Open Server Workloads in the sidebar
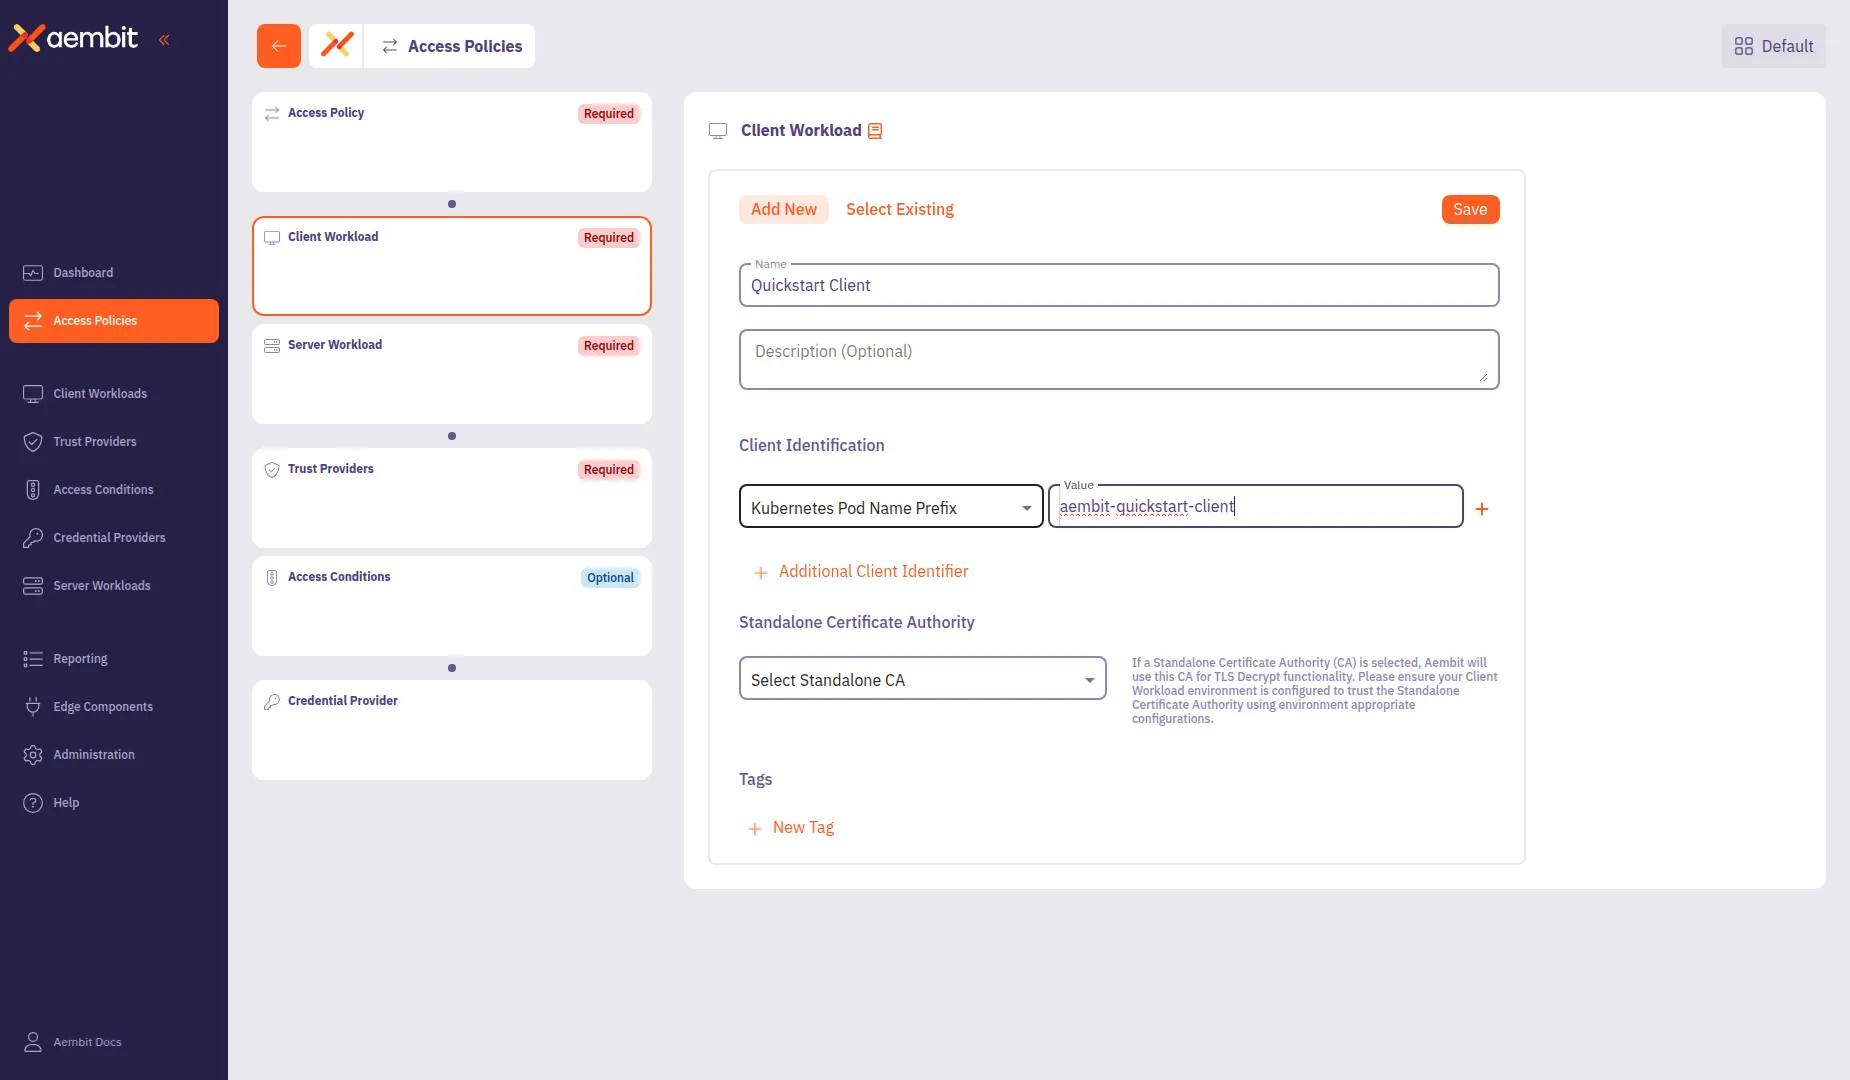 (102, 585)
